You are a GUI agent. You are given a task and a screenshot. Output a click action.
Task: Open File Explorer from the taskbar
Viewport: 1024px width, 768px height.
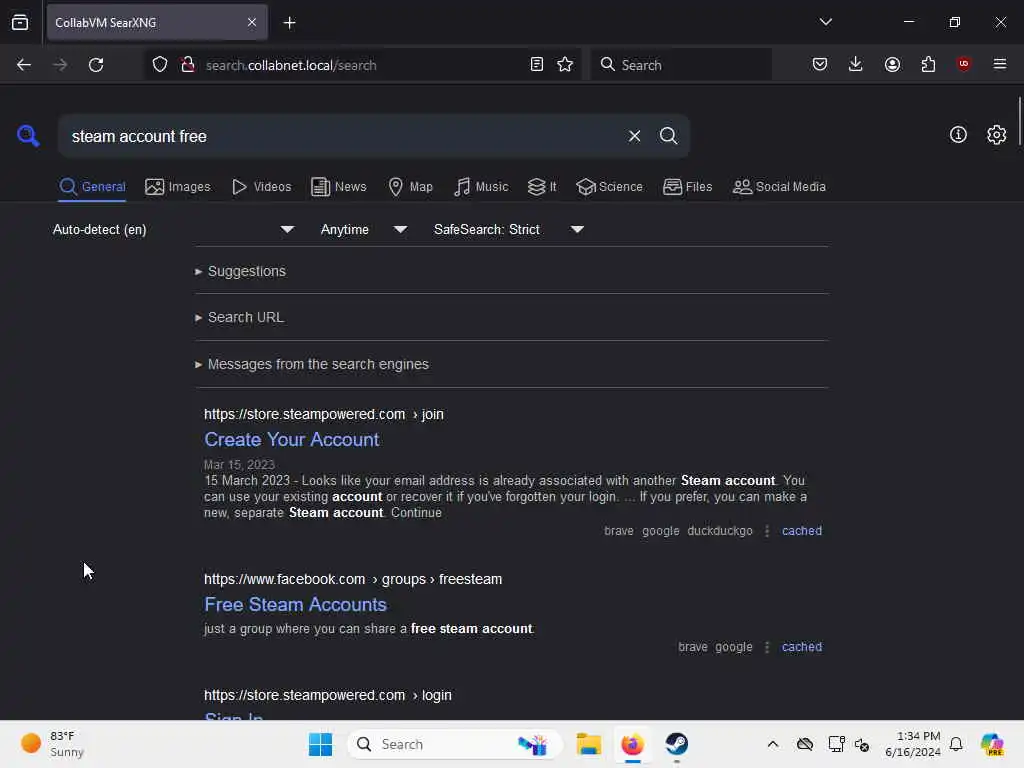[x=588, y=744]
